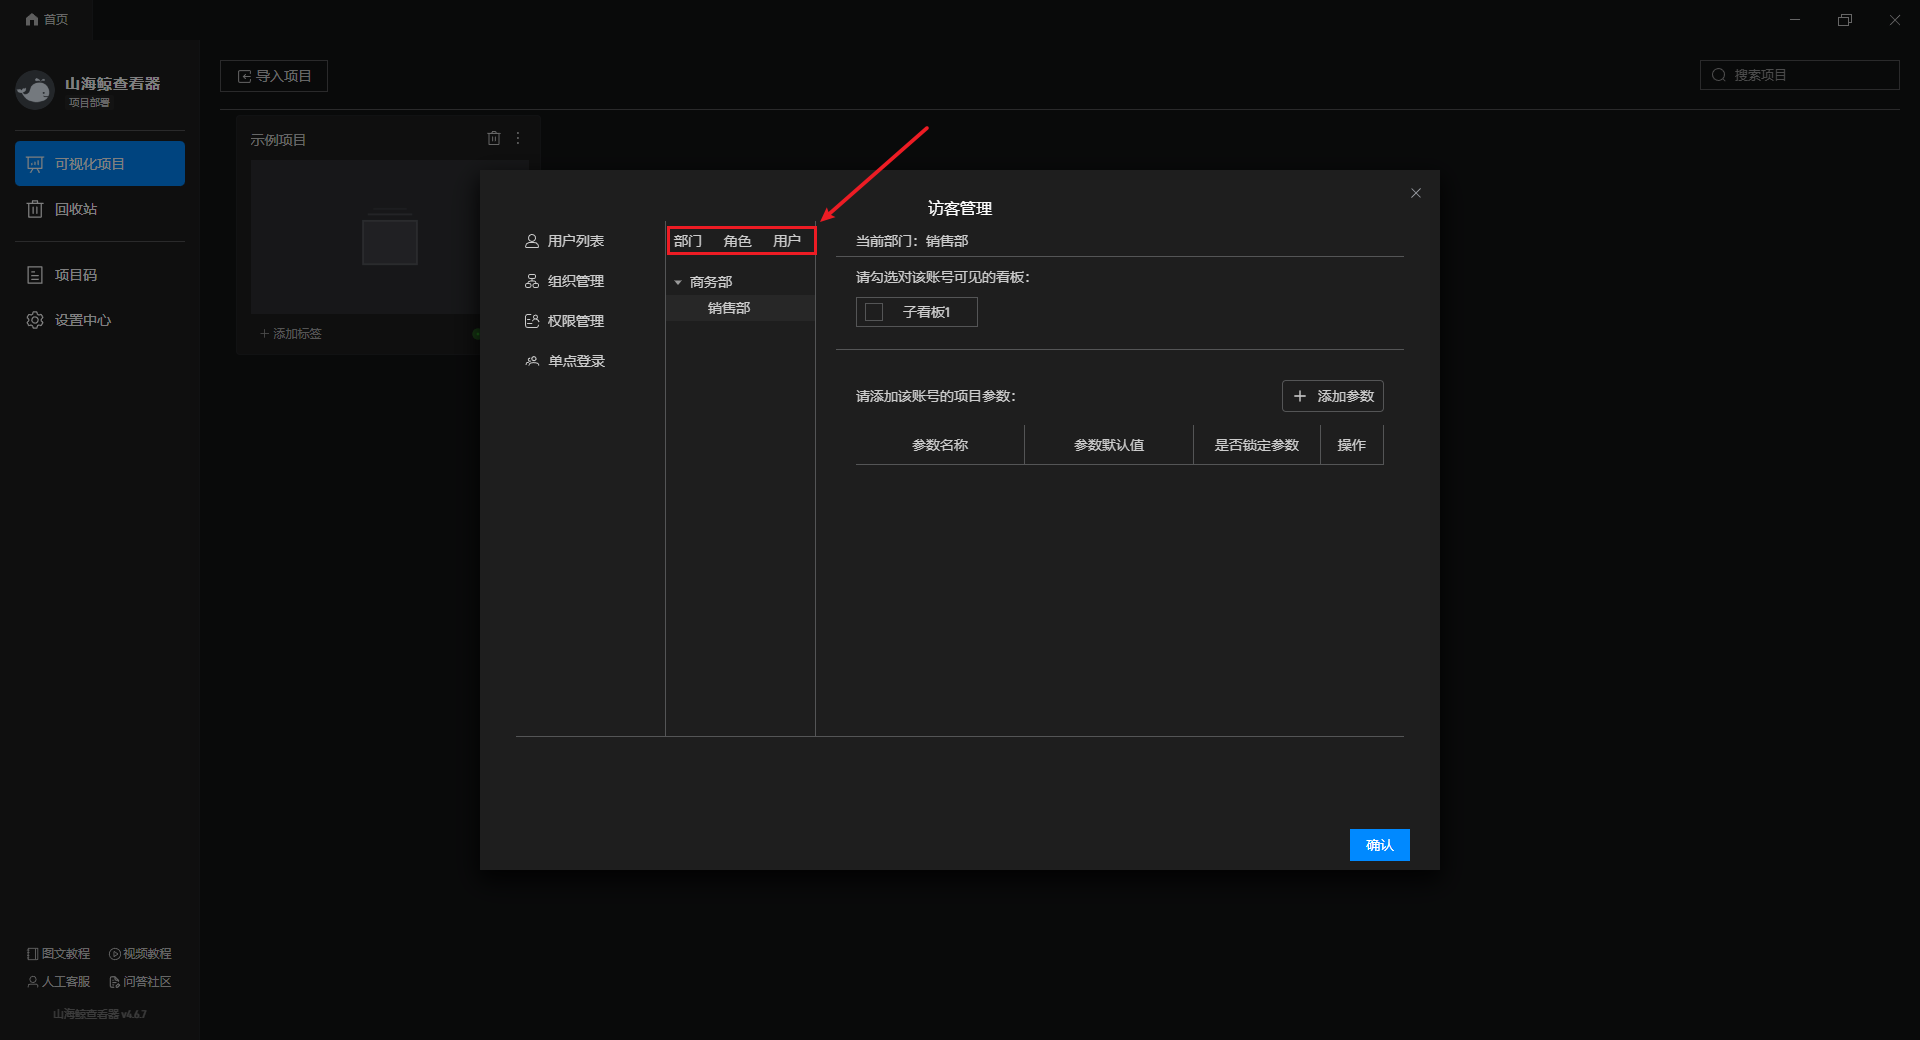This screenshot has height=1040, width=1920.
Task: Open 设置中心 settings in sidebar
Action: [x=82, y=320]
